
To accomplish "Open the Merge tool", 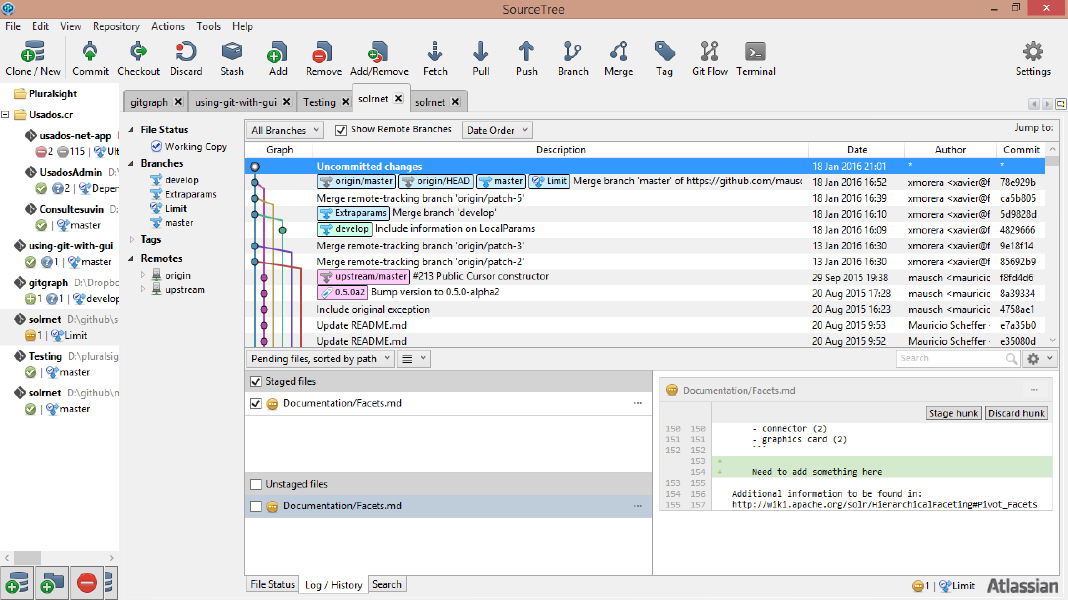I will (618, 52).
